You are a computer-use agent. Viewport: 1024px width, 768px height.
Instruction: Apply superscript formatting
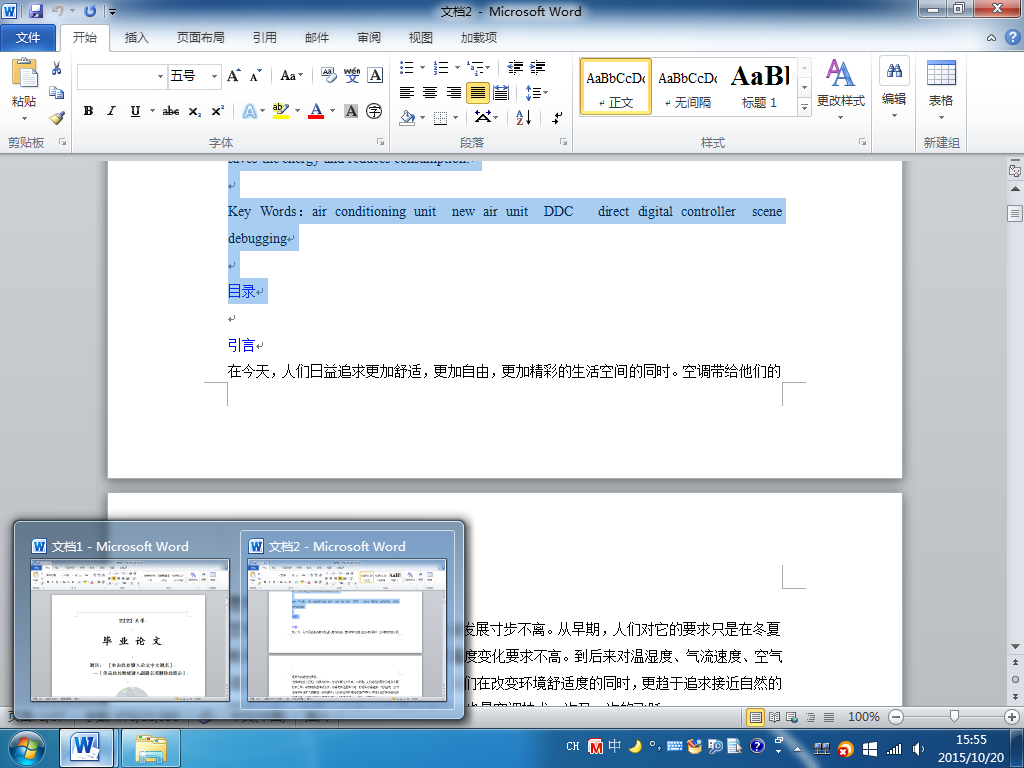pyautogui.click(x=217, y=111)
